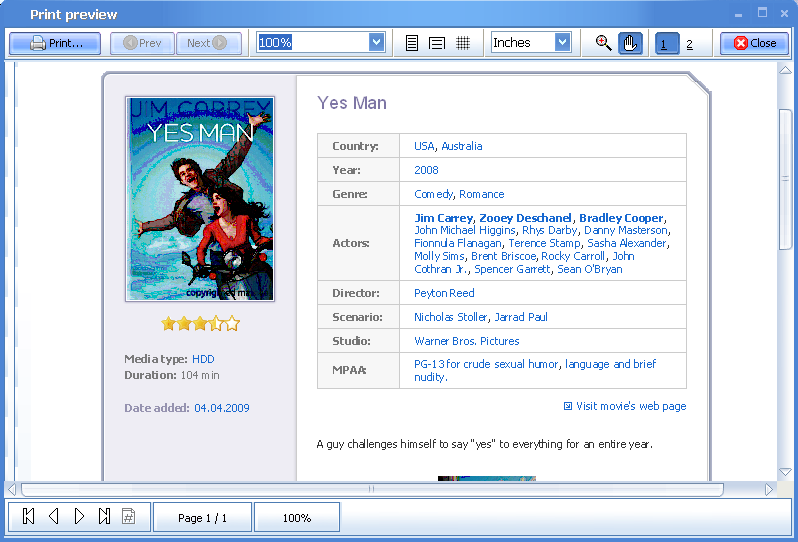Click the year 2008 link
This screenshot has width=798, height=542.
point(426,170)
